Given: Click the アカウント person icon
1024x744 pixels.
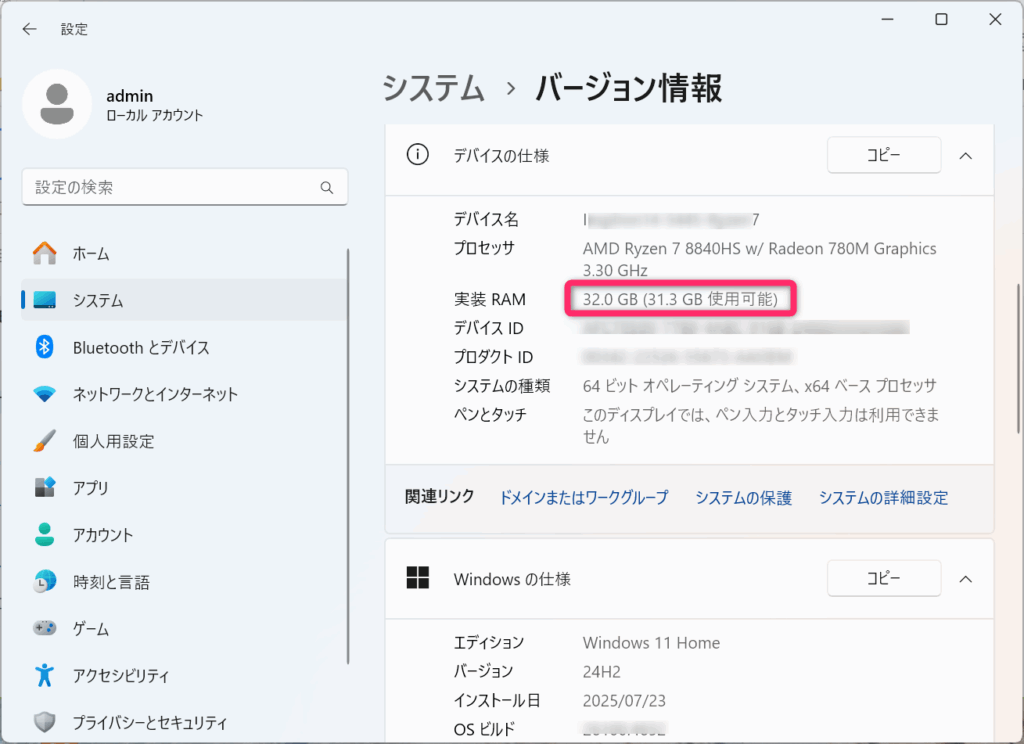Looking at the screenshot, I should [x=44, y=534].
